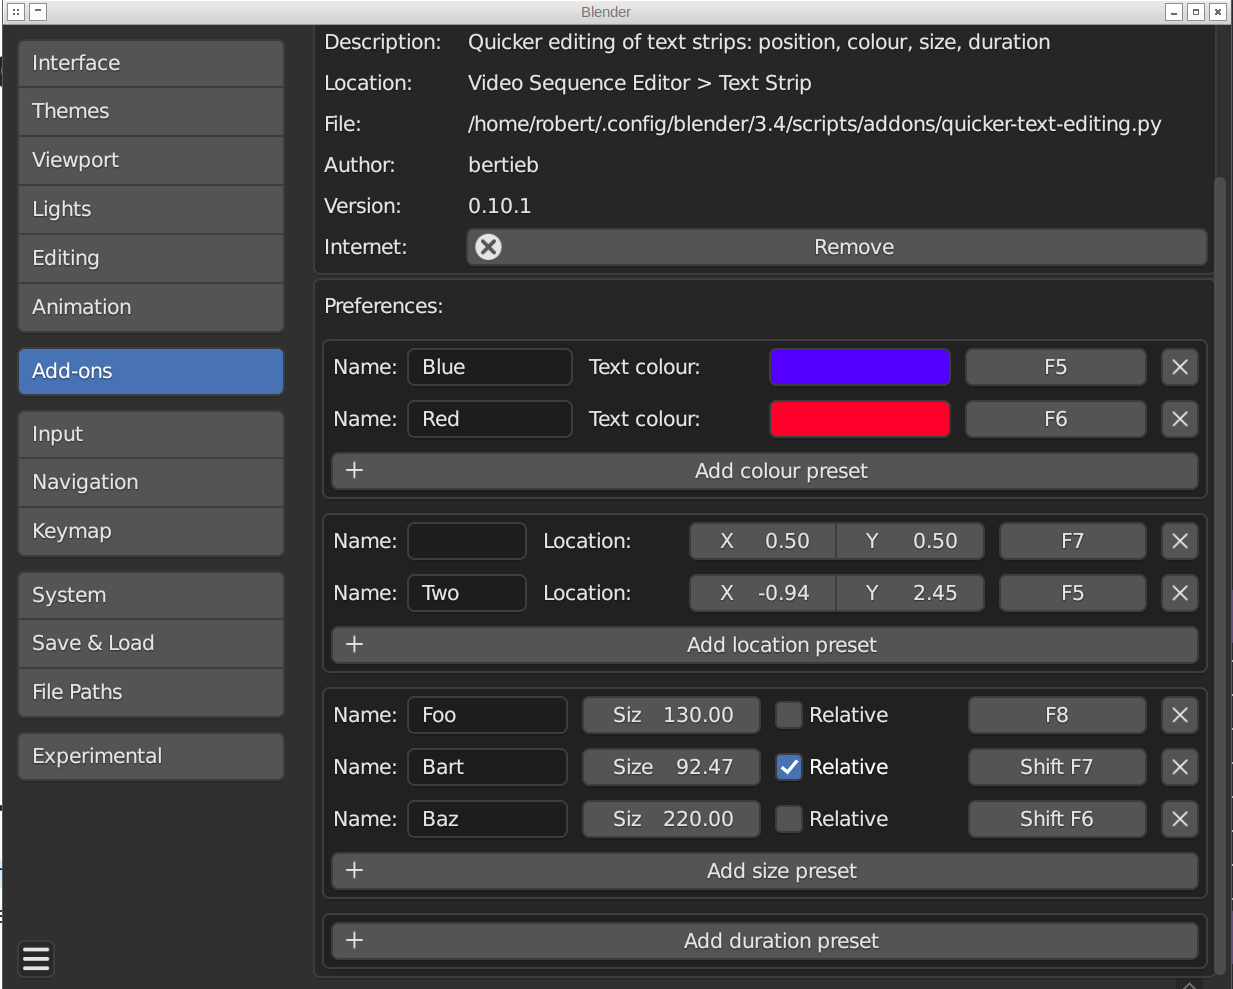This screenshot has width=1233, height=989.
Task: Switch to the Themes tab
Action: point(151,111)
